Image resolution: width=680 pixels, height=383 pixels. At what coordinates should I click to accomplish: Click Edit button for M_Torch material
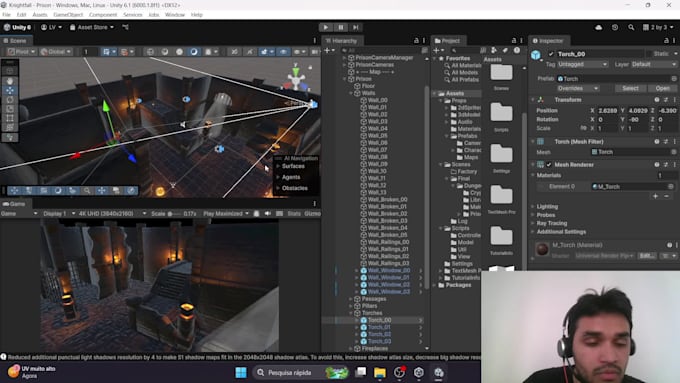[647, 256]
